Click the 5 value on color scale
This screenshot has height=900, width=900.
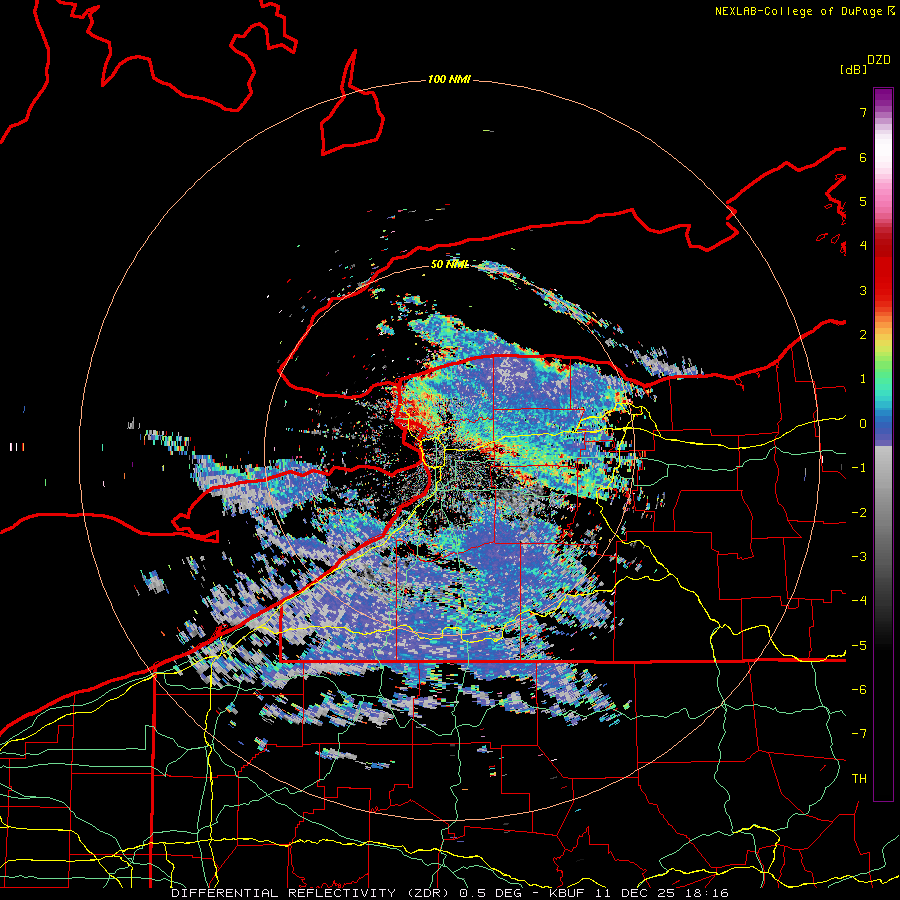coord(863,201)
